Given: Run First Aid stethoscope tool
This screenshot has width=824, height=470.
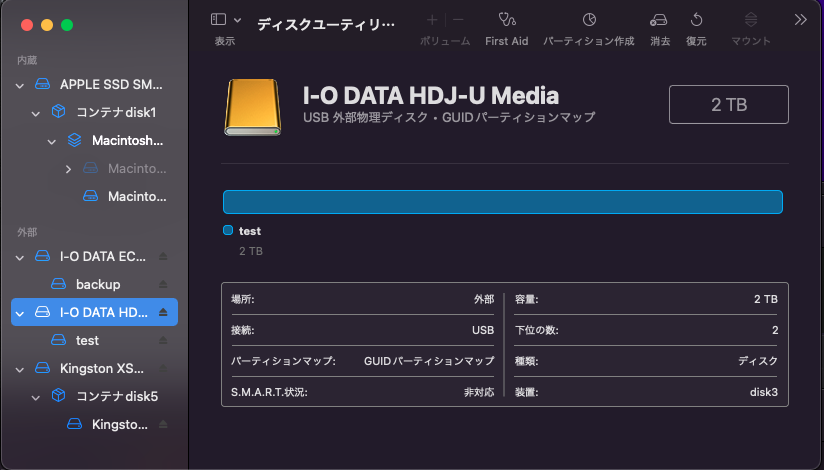Looking at the screenshot, I should [x=507, y=20].
